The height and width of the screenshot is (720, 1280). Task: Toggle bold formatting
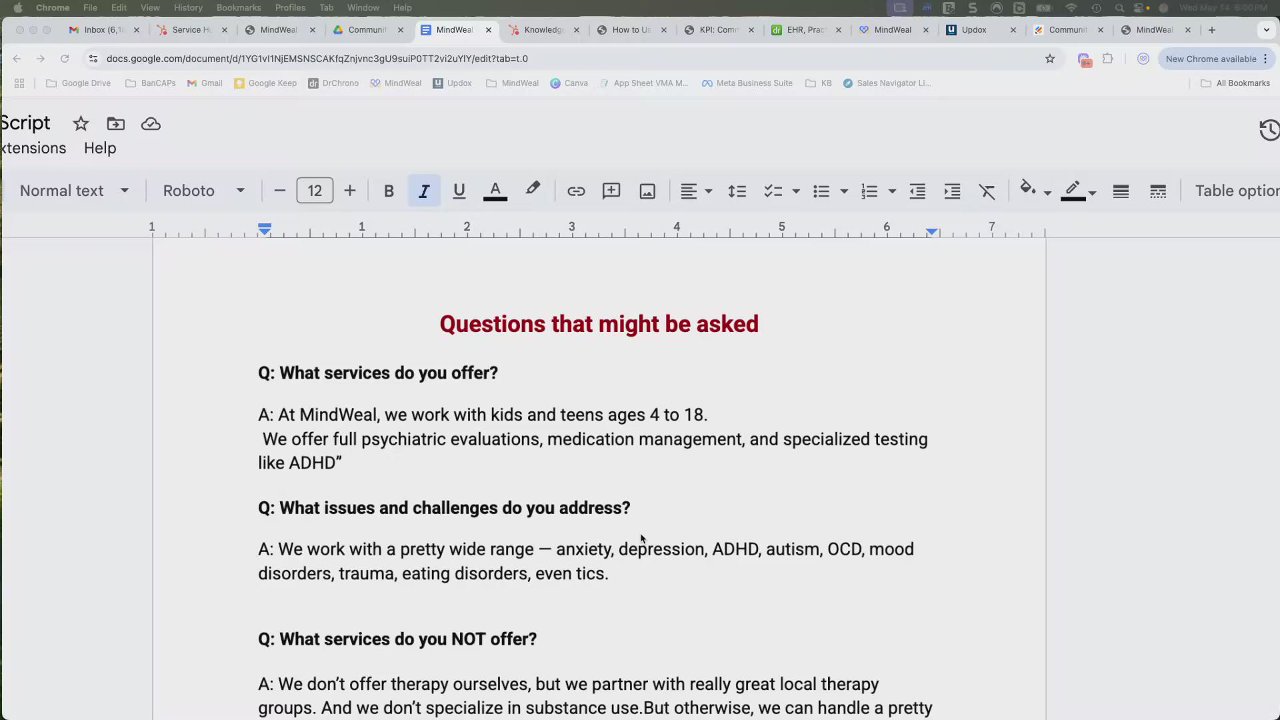(x=389, y=191)
